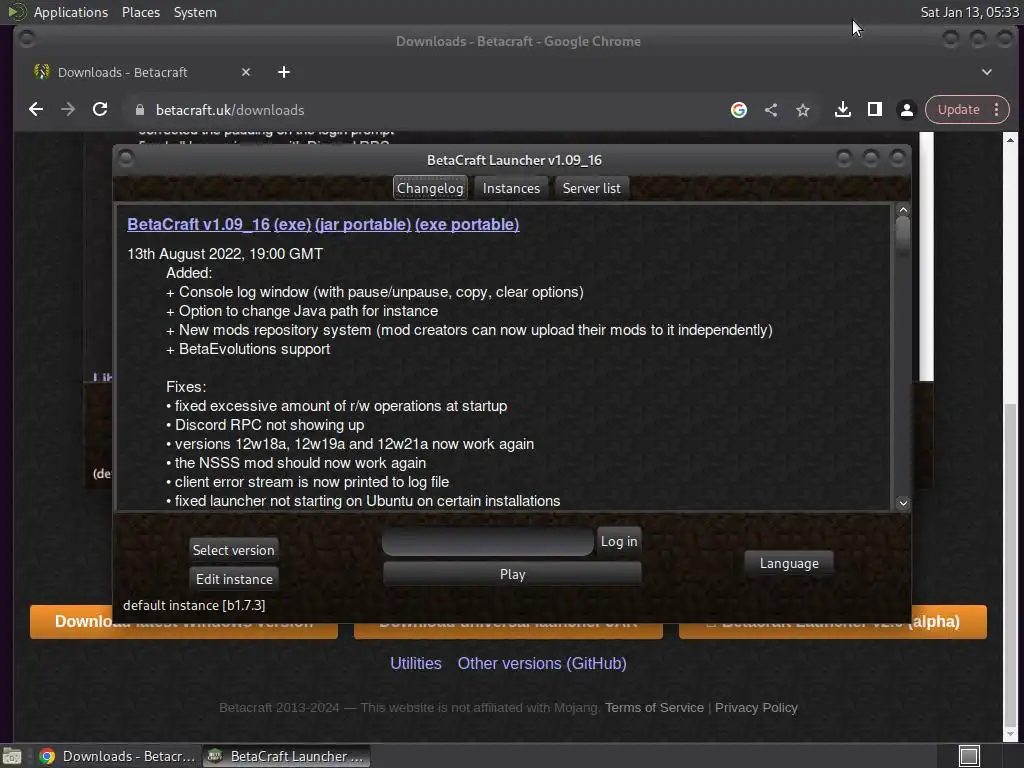Expand Chrome tab search chevron

click(987, 72)
